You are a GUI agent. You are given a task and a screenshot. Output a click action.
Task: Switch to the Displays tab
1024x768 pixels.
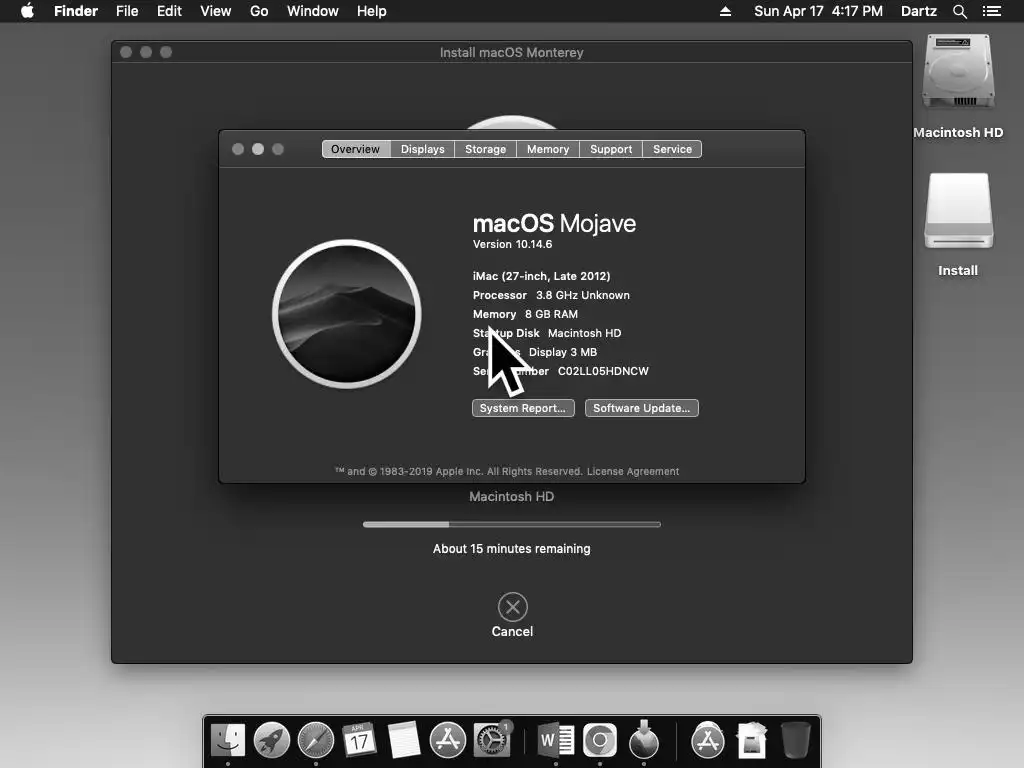point(423,149)
